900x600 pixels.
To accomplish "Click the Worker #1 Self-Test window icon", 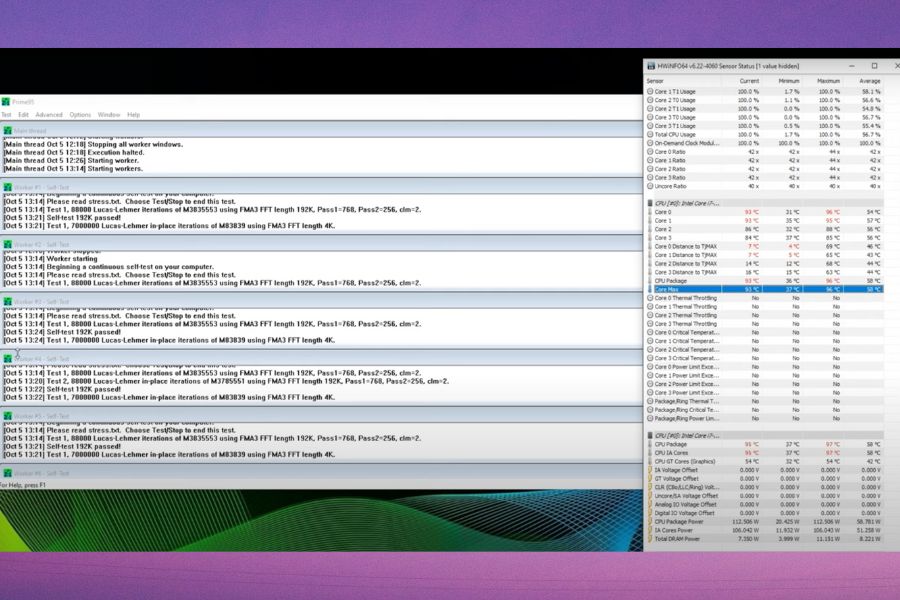I will (7, 187).
